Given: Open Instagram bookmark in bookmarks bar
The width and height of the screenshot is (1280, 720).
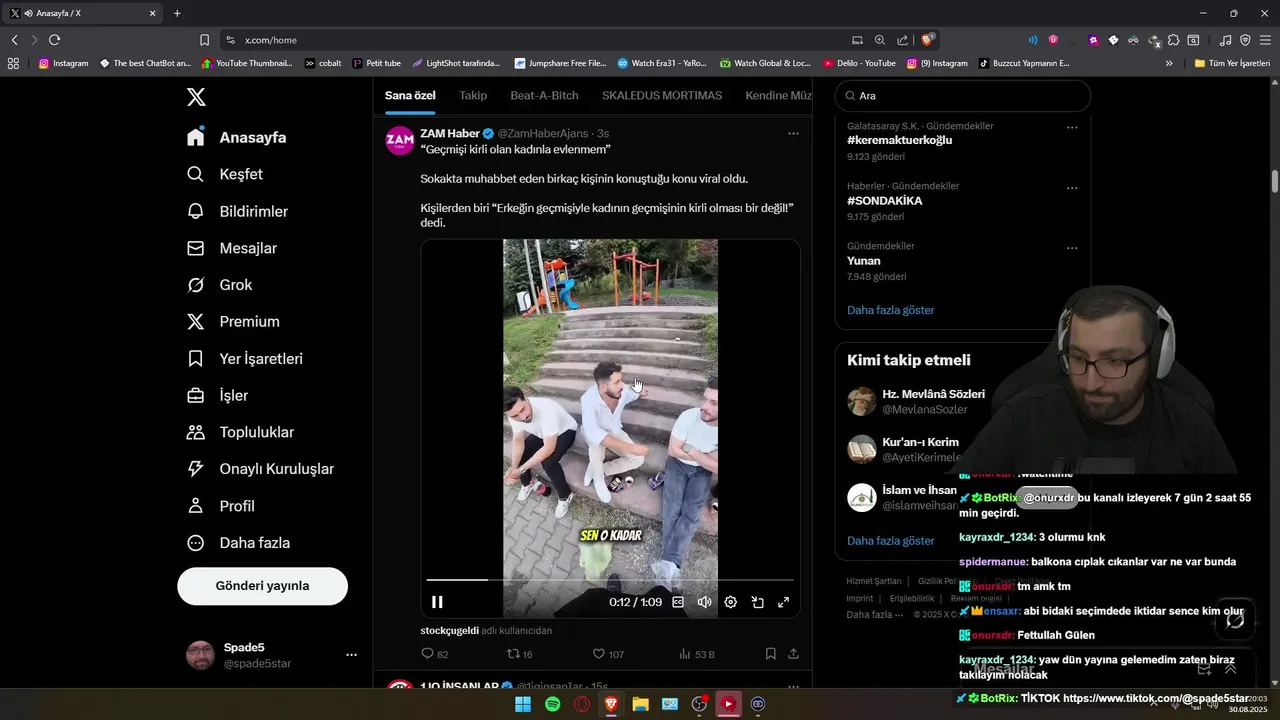Looking at the screenshot, I should [x=63, y=63].
